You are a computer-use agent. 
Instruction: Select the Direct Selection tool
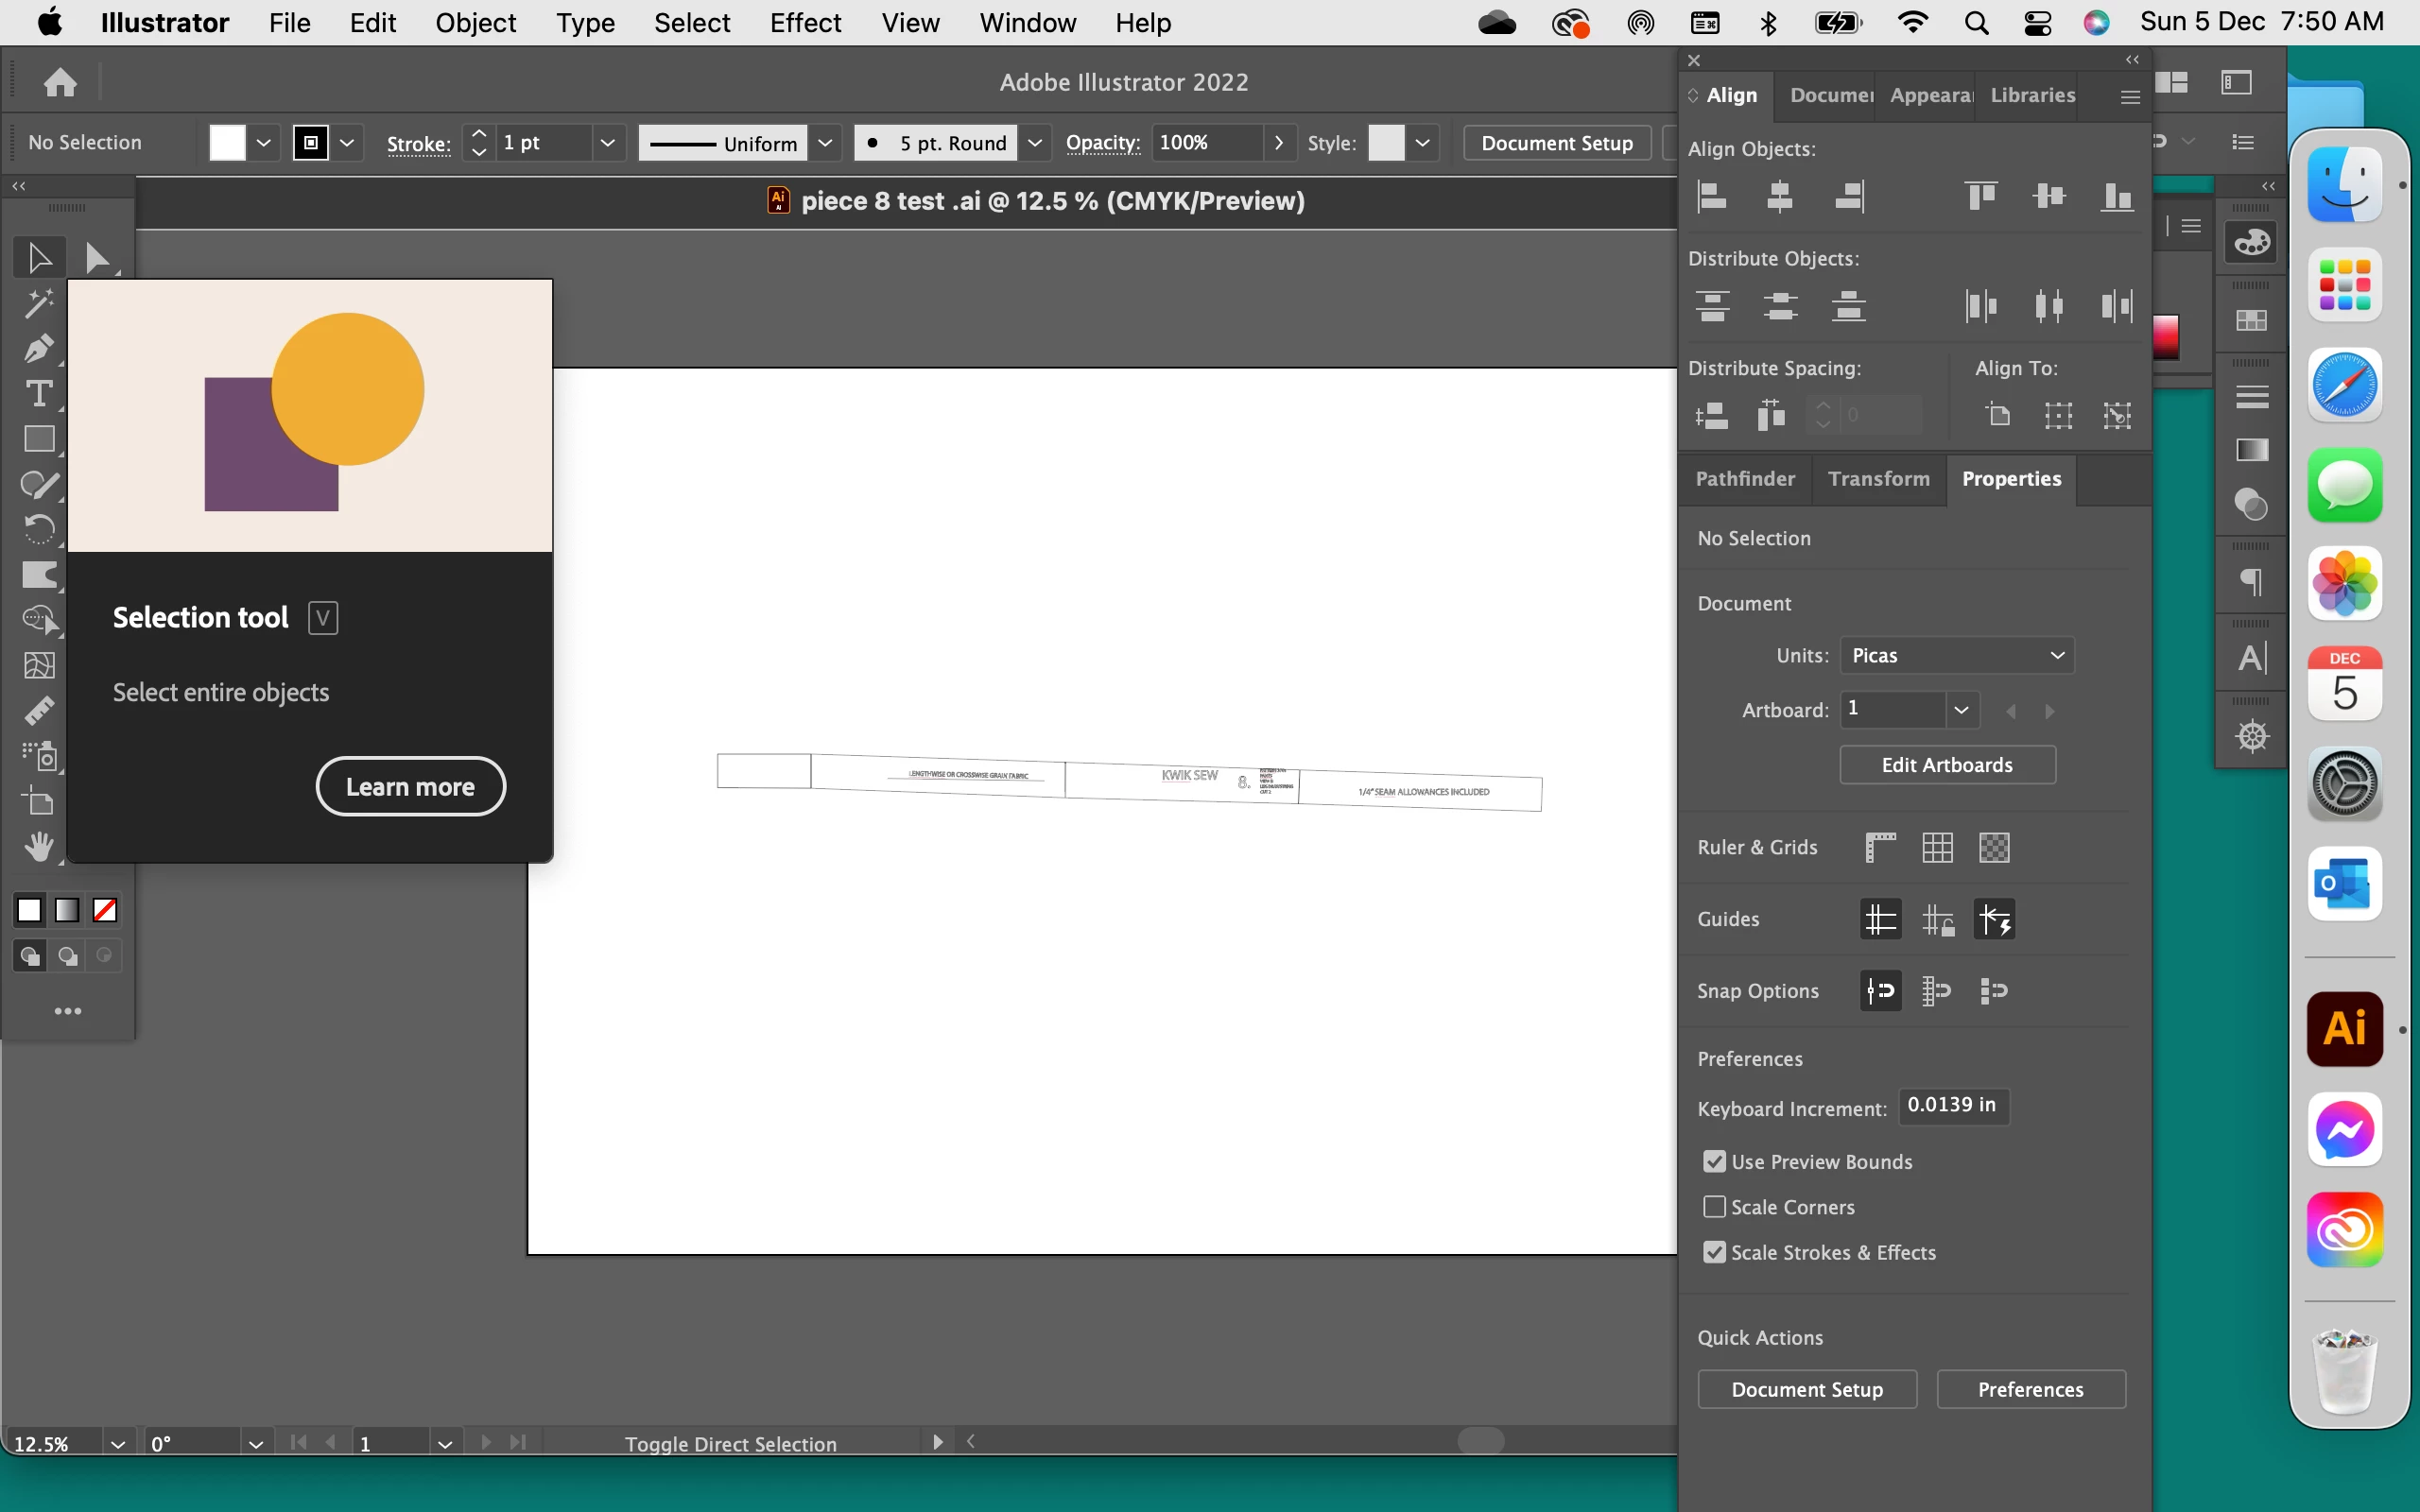96,258
